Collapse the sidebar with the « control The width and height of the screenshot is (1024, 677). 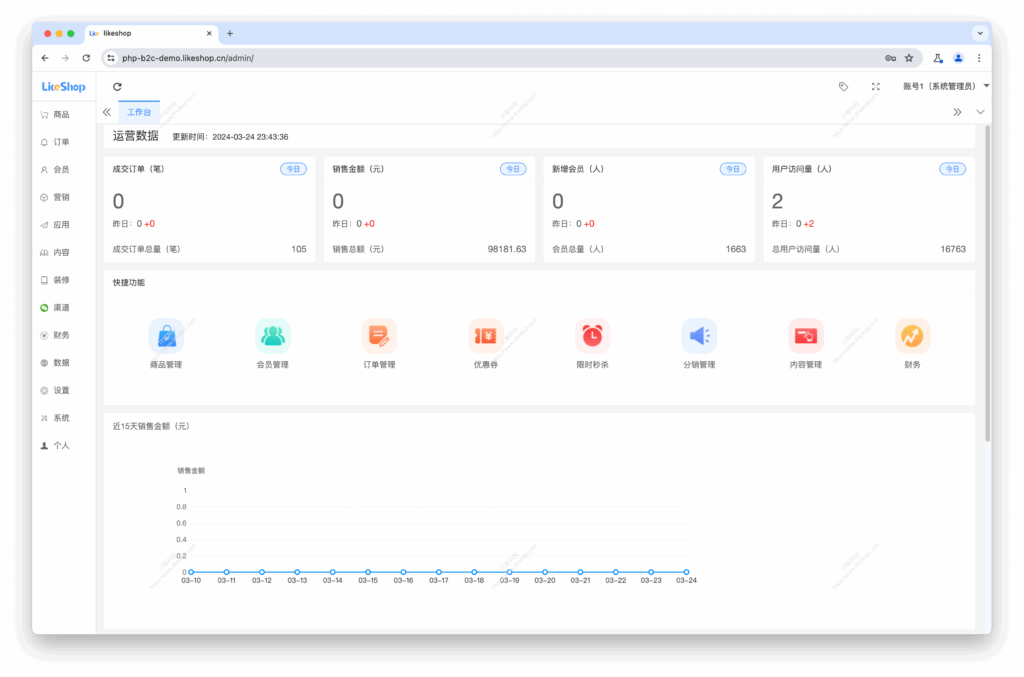coord(107,112)
